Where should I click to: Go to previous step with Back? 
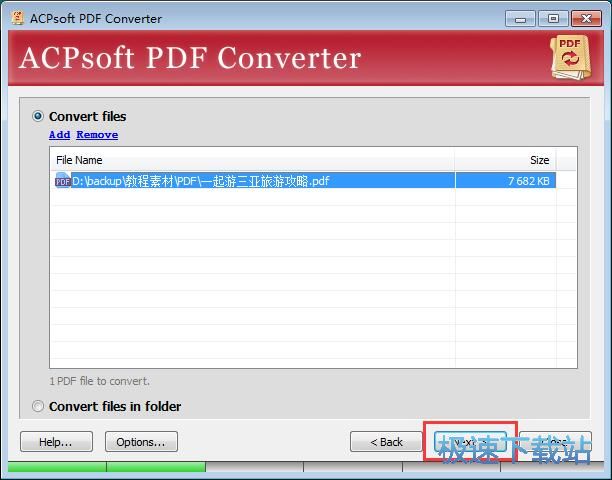coord(386,442)
